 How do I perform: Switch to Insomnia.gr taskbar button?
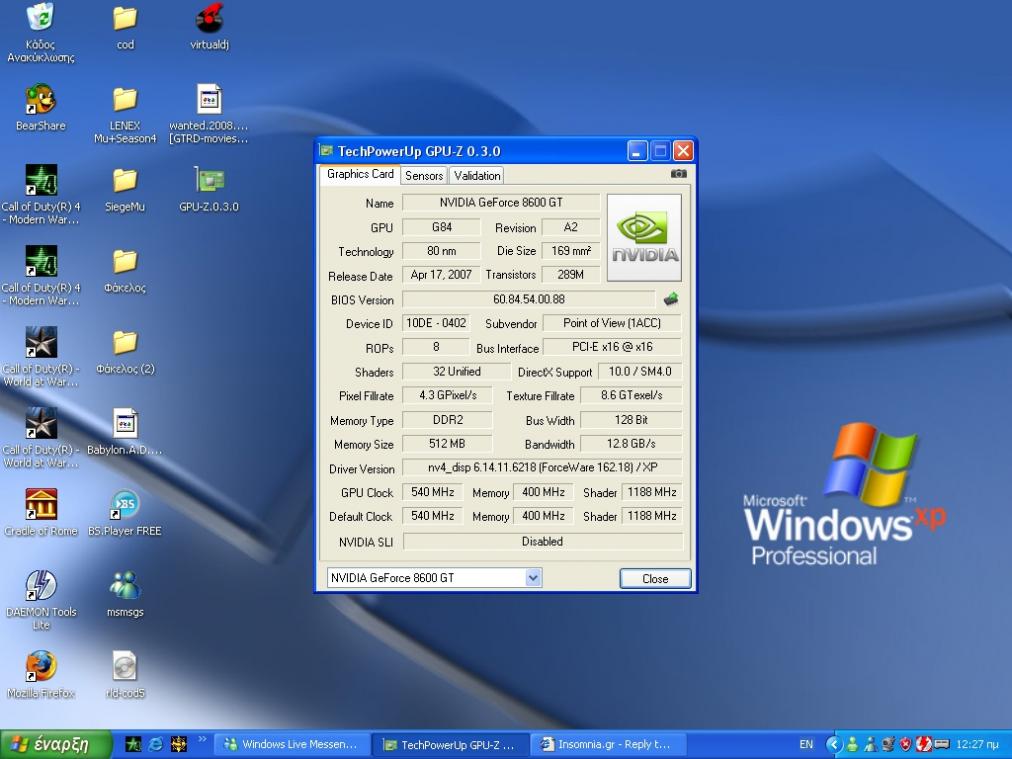tap(609, 744)
